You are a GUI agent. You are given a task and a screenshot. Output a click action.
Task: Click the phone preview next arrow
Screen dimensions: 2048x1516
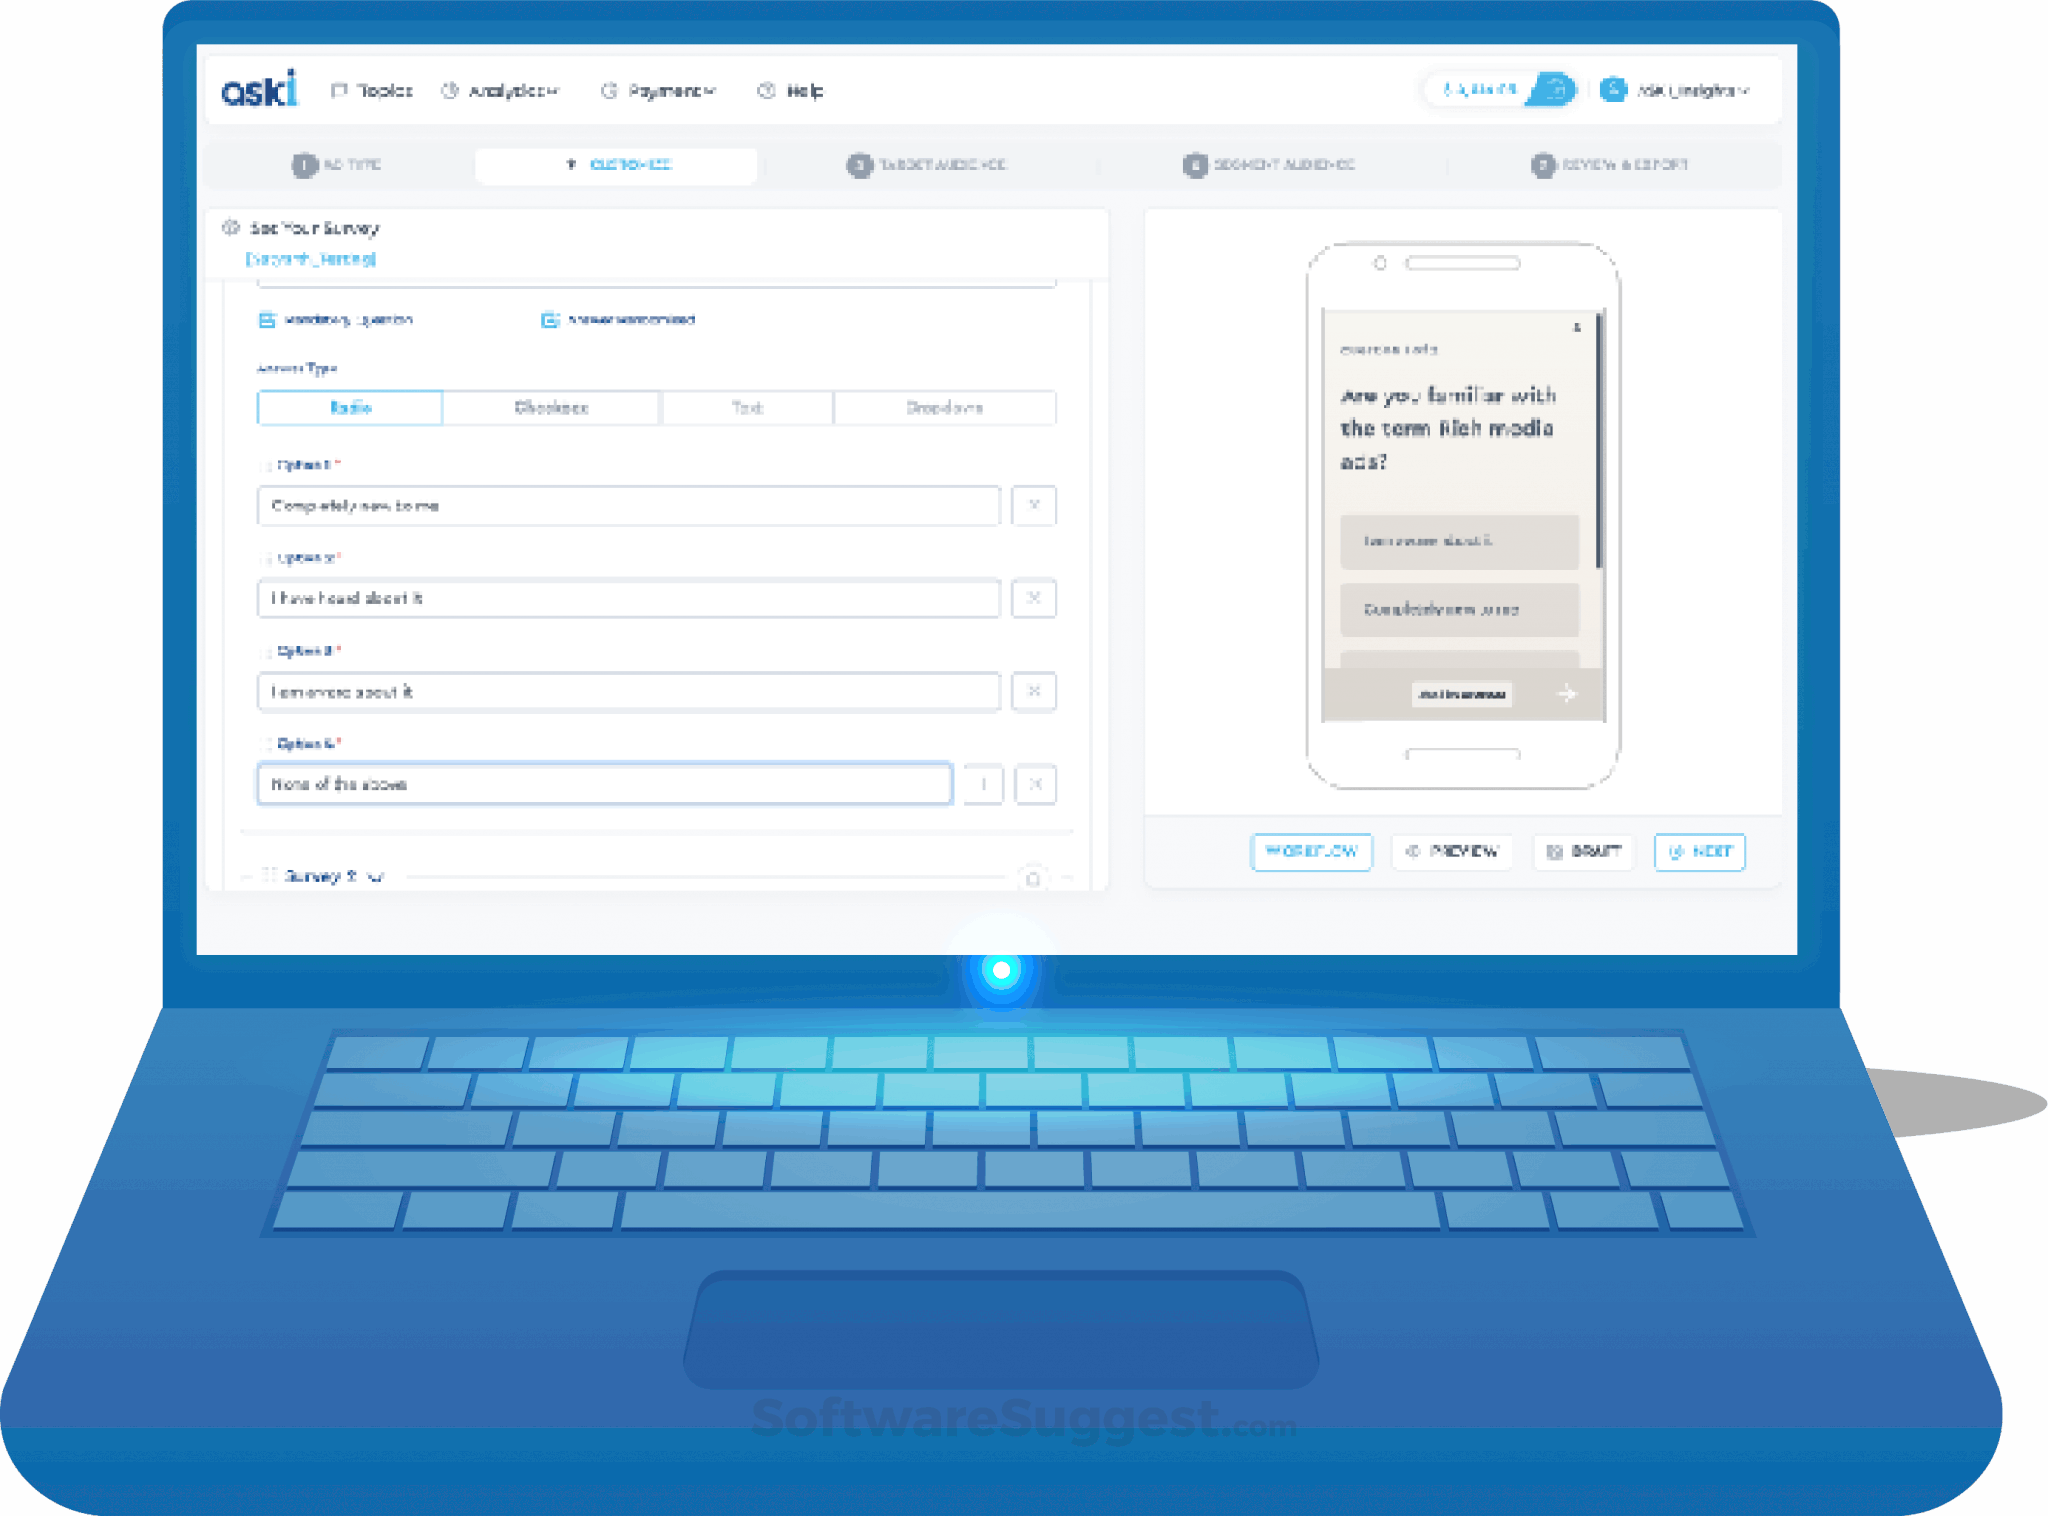[x=1567, y=693]
